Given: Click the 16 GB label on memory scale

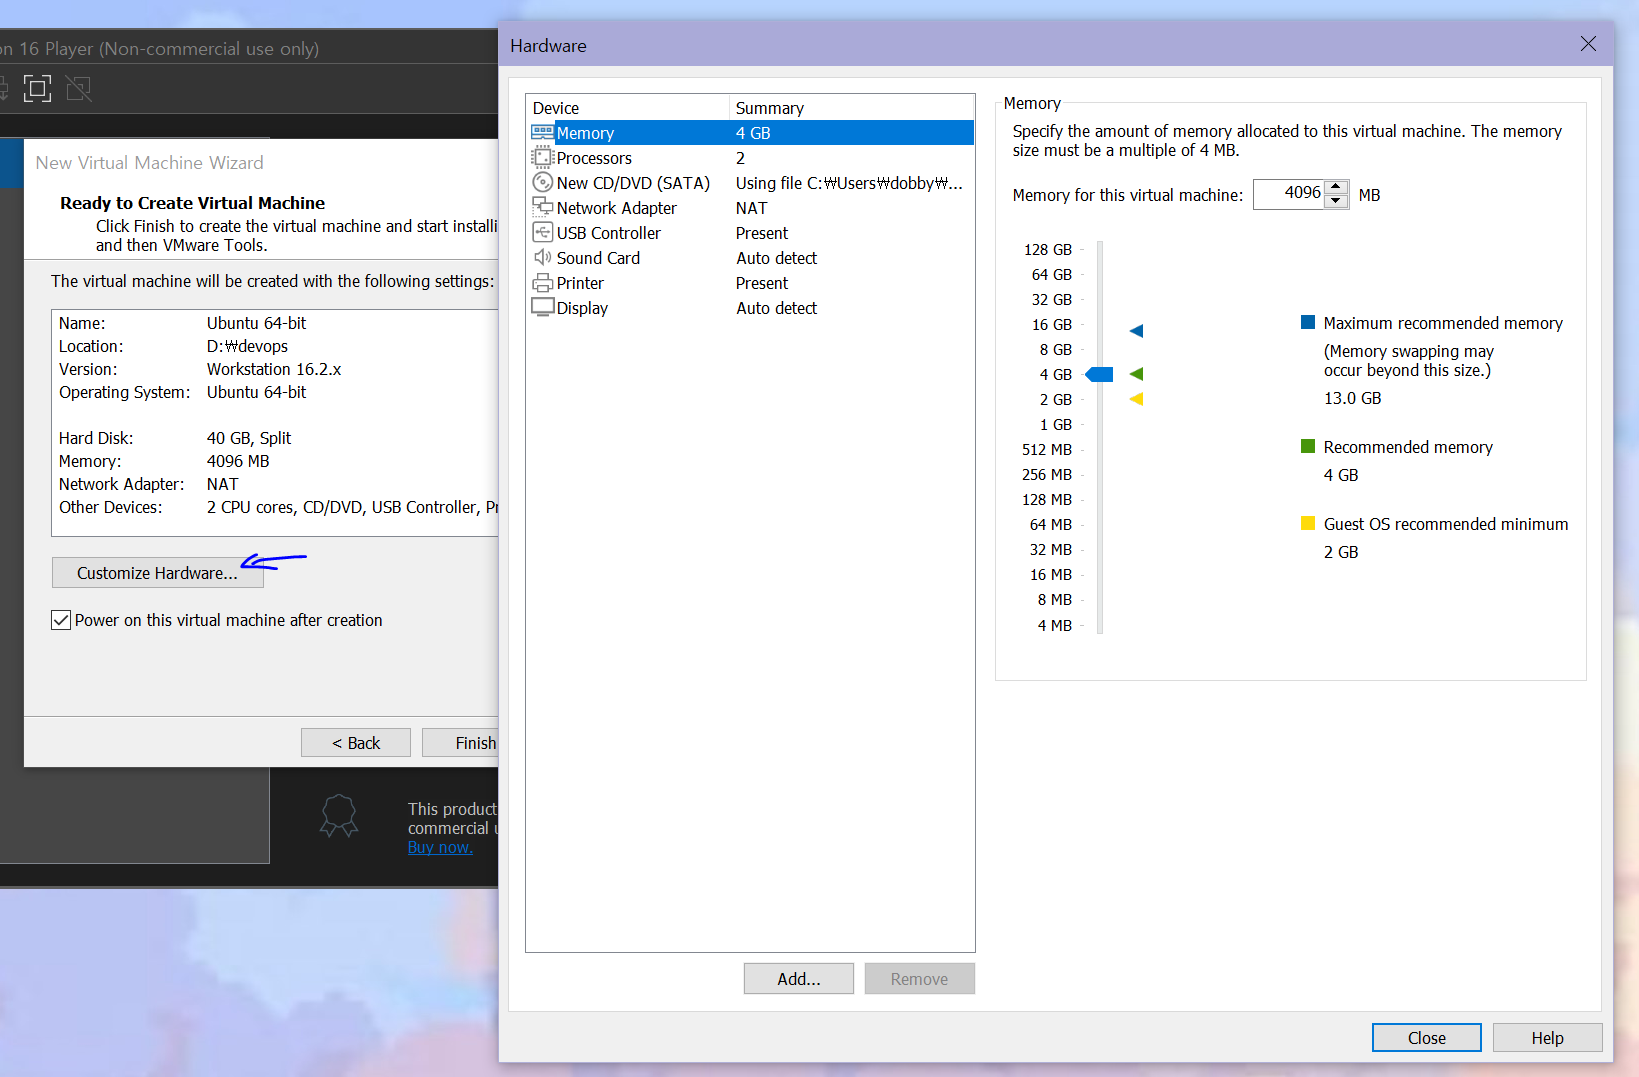Looking at the screenshot, I should 1052,324.
